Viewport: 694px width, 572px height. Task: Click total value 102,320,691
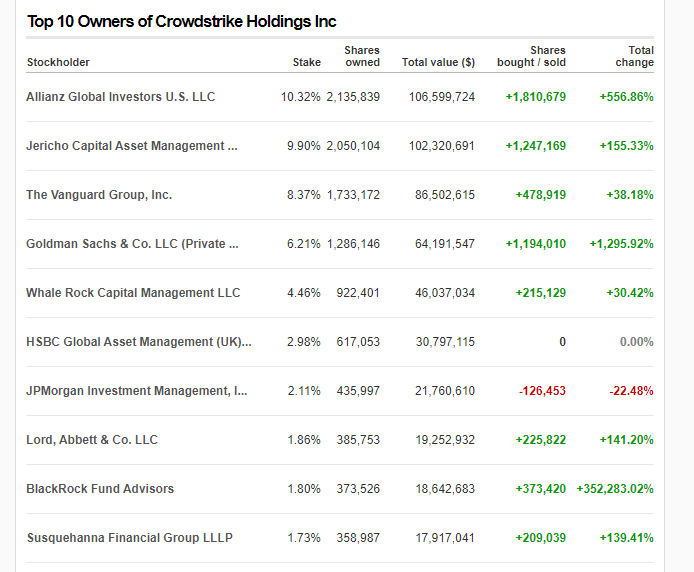tap(442, 146)
